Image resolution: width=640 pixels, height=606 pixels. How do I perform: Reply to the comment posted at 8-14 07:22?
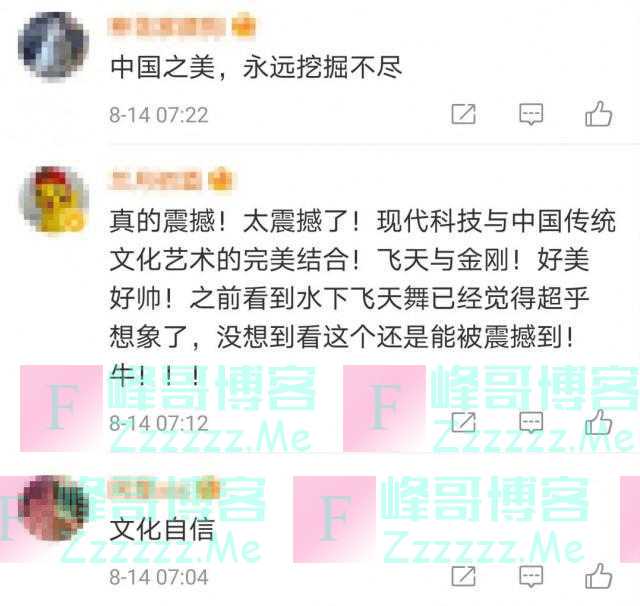click(x=531, y=114)
